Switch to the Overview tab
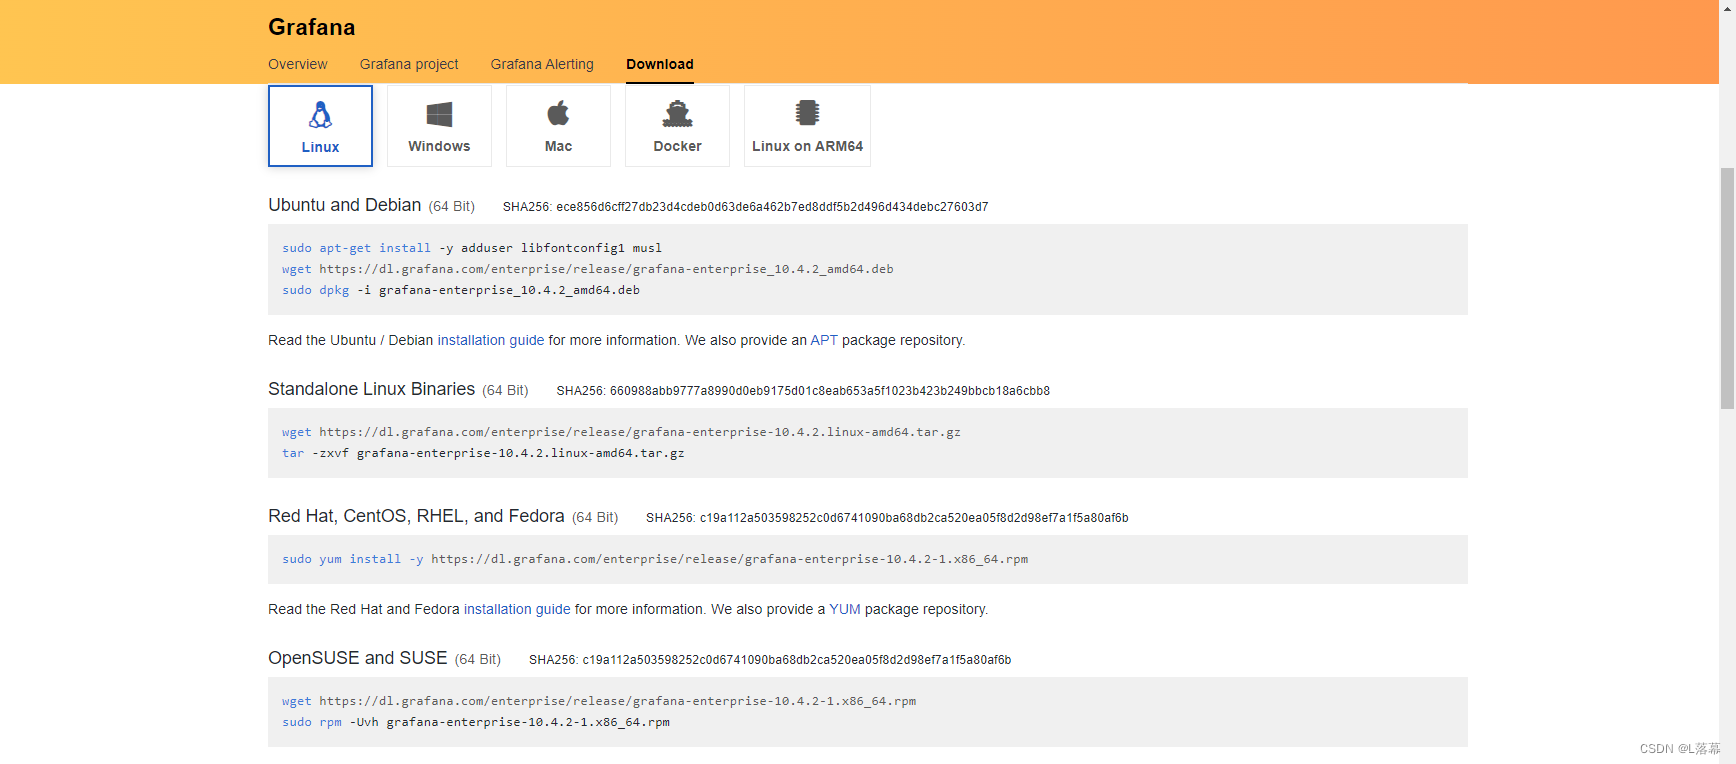 (x=297, y=64)
